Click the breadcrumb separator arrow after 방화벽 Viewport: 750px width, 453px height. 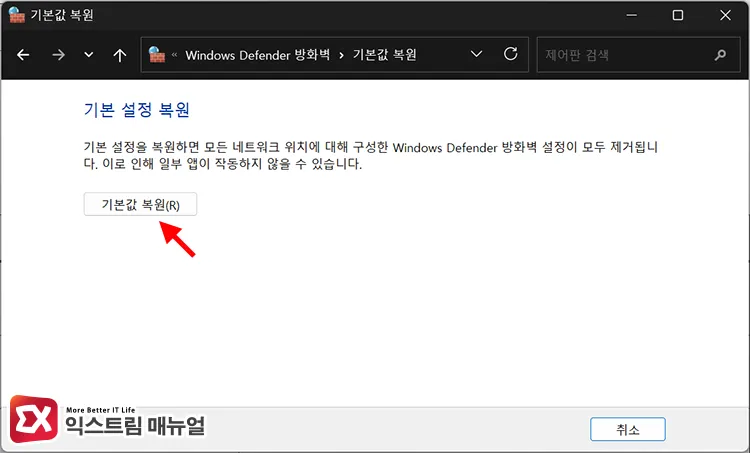tap(341, 55)
